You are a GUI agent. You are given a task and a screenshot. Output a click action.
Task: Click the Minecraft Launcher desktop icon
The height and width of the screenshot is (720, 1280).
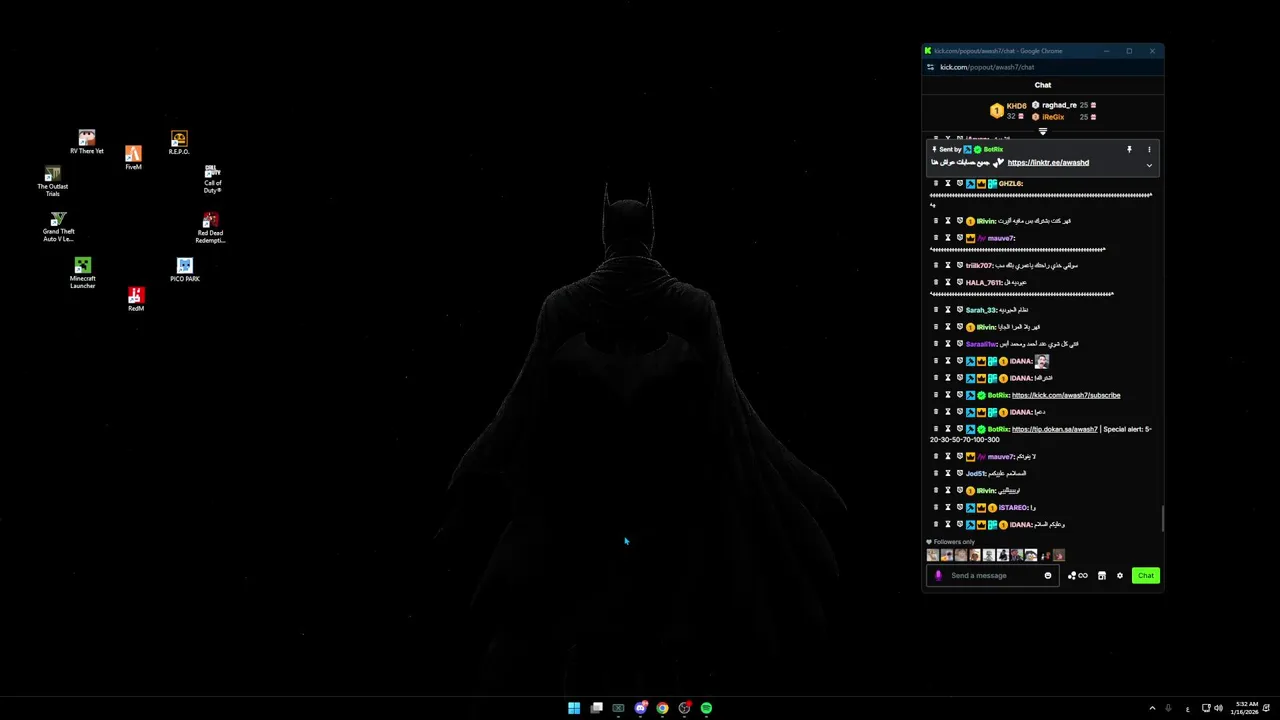pos(83,273)
